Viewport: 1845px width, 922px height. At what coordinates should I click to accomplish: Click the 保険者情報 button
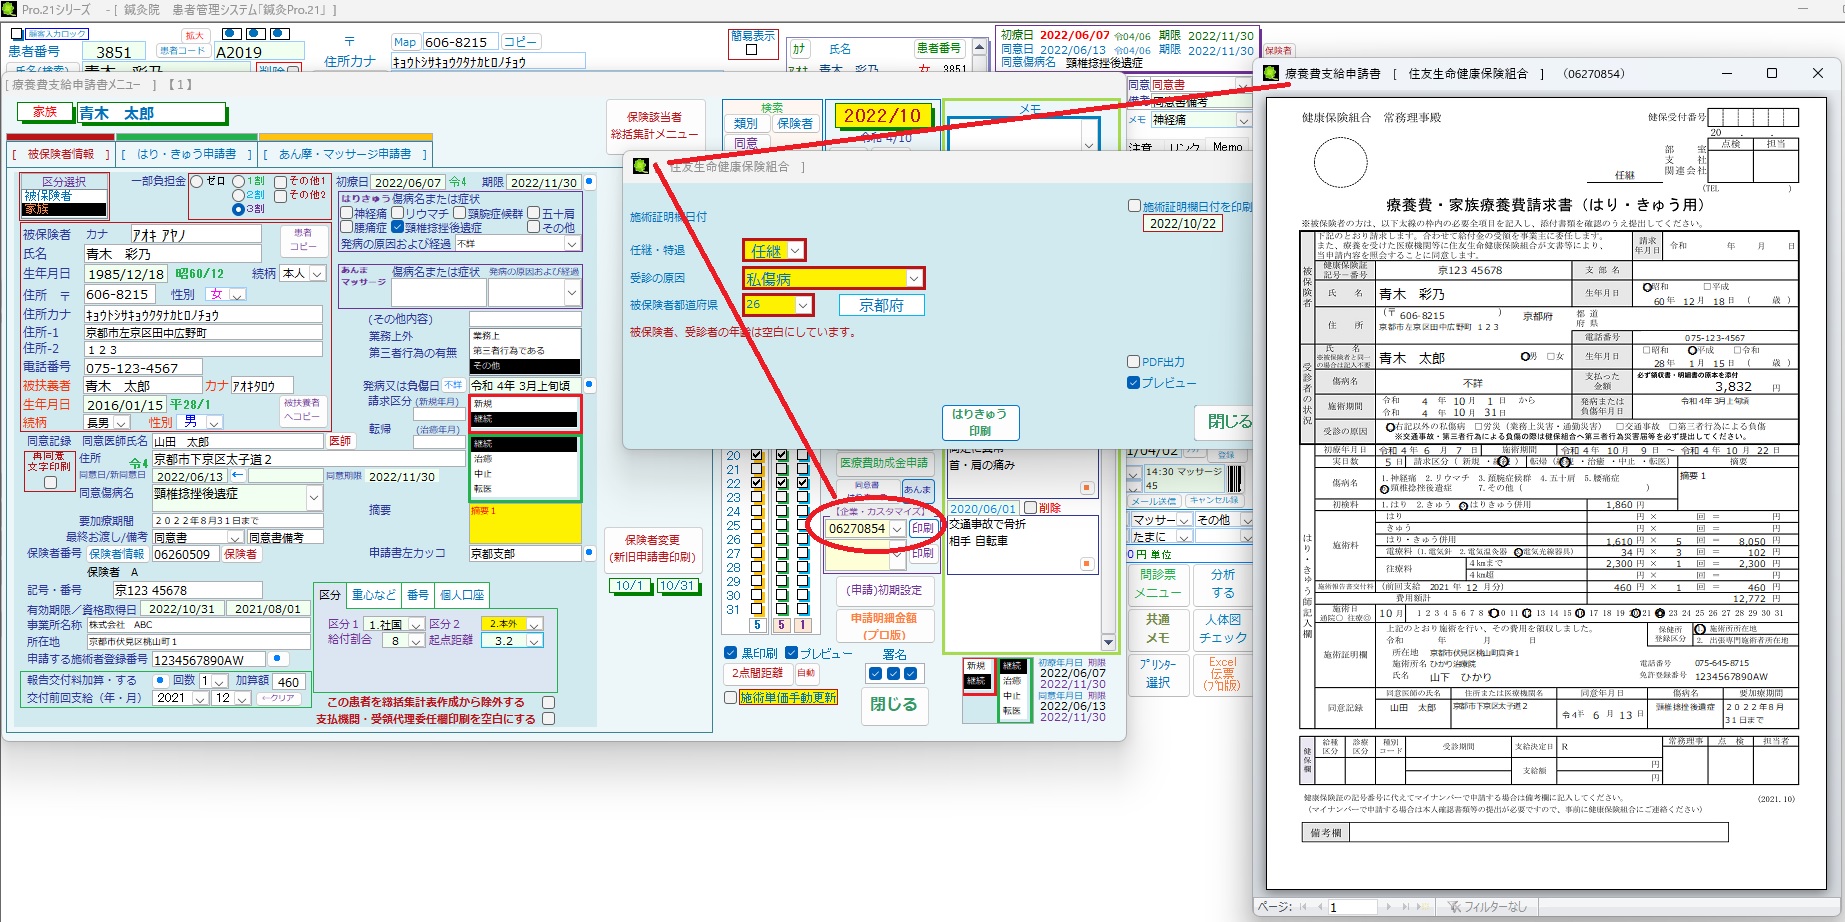pos(116,554)
